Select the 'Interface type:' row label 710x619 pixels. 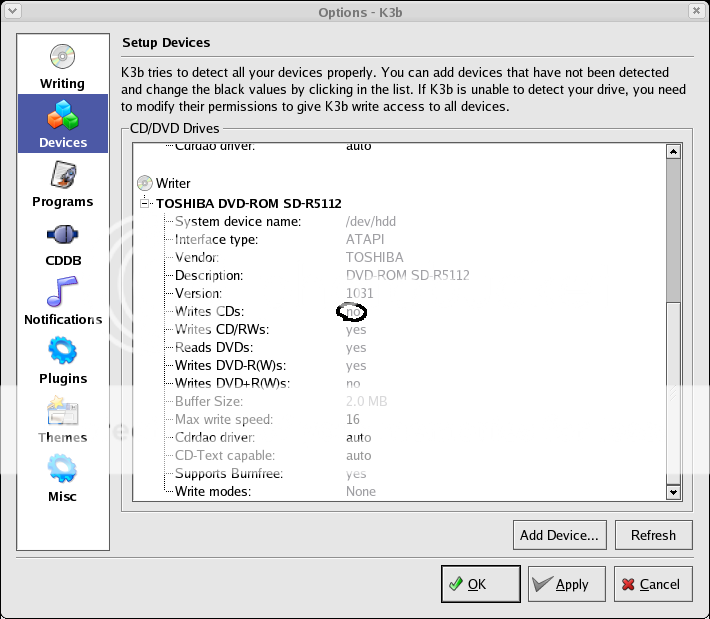216,239
